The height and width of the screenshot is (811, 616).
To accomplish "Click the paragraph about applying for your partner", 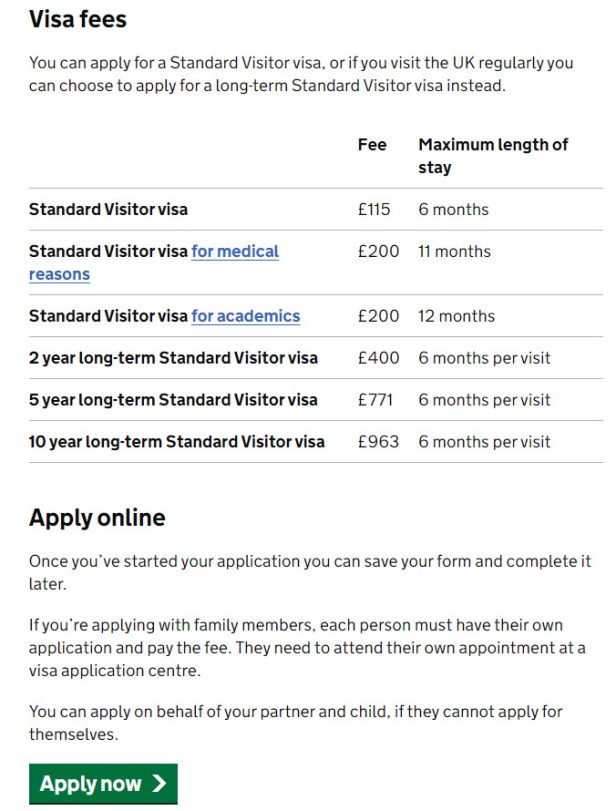I will [295, 723].
